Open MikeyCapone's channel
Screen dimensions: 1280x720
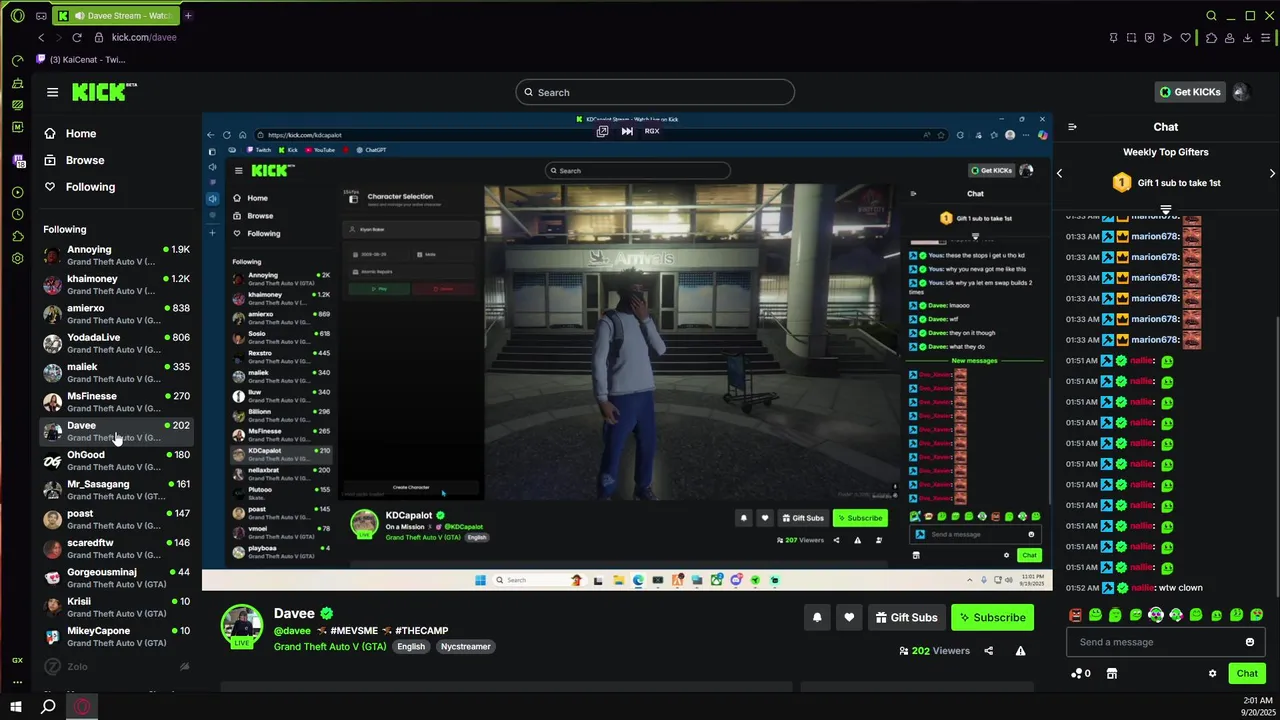tap(117, 636)
